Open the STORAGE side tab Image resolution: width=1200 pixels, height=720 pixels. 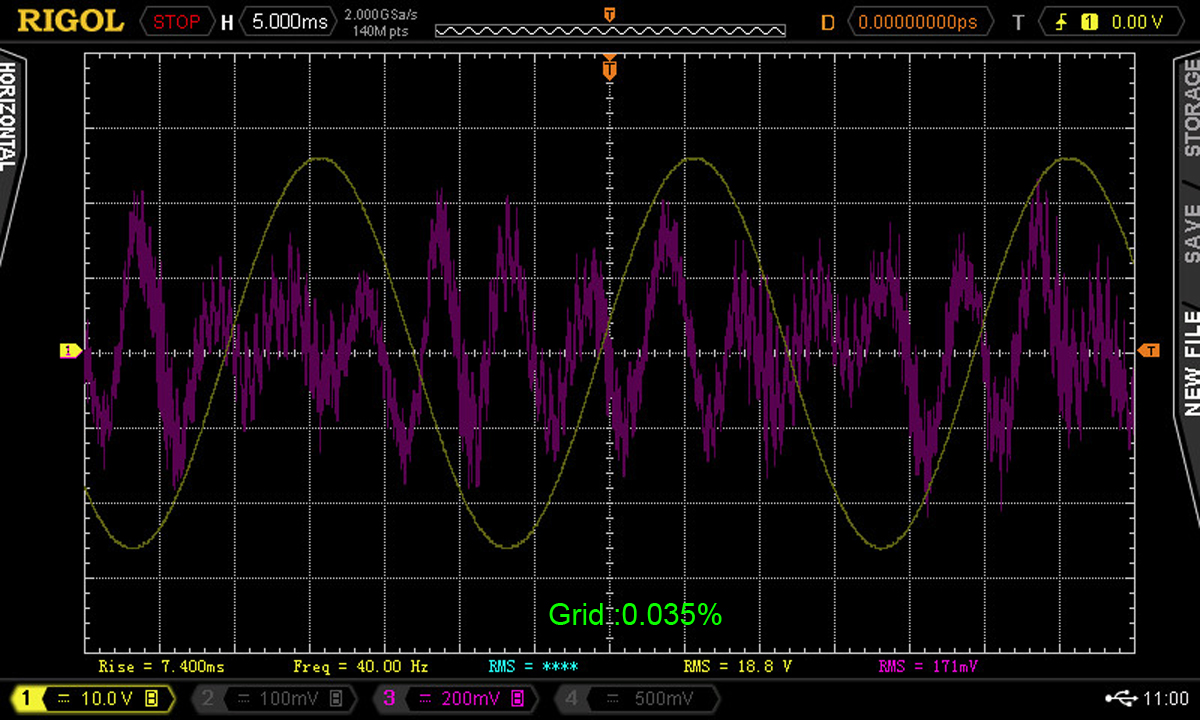tap(1190, 107)
